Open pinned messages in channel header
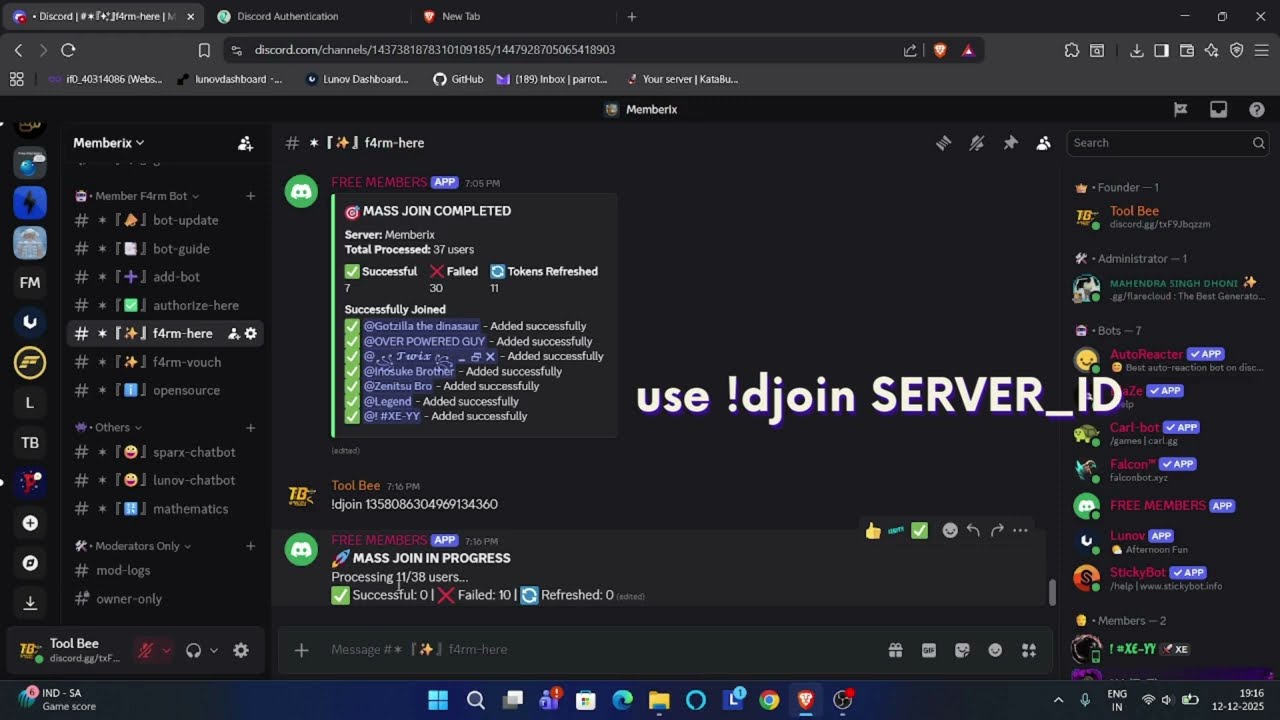The image size is (1280, 720). click(x=1010, y=143)
